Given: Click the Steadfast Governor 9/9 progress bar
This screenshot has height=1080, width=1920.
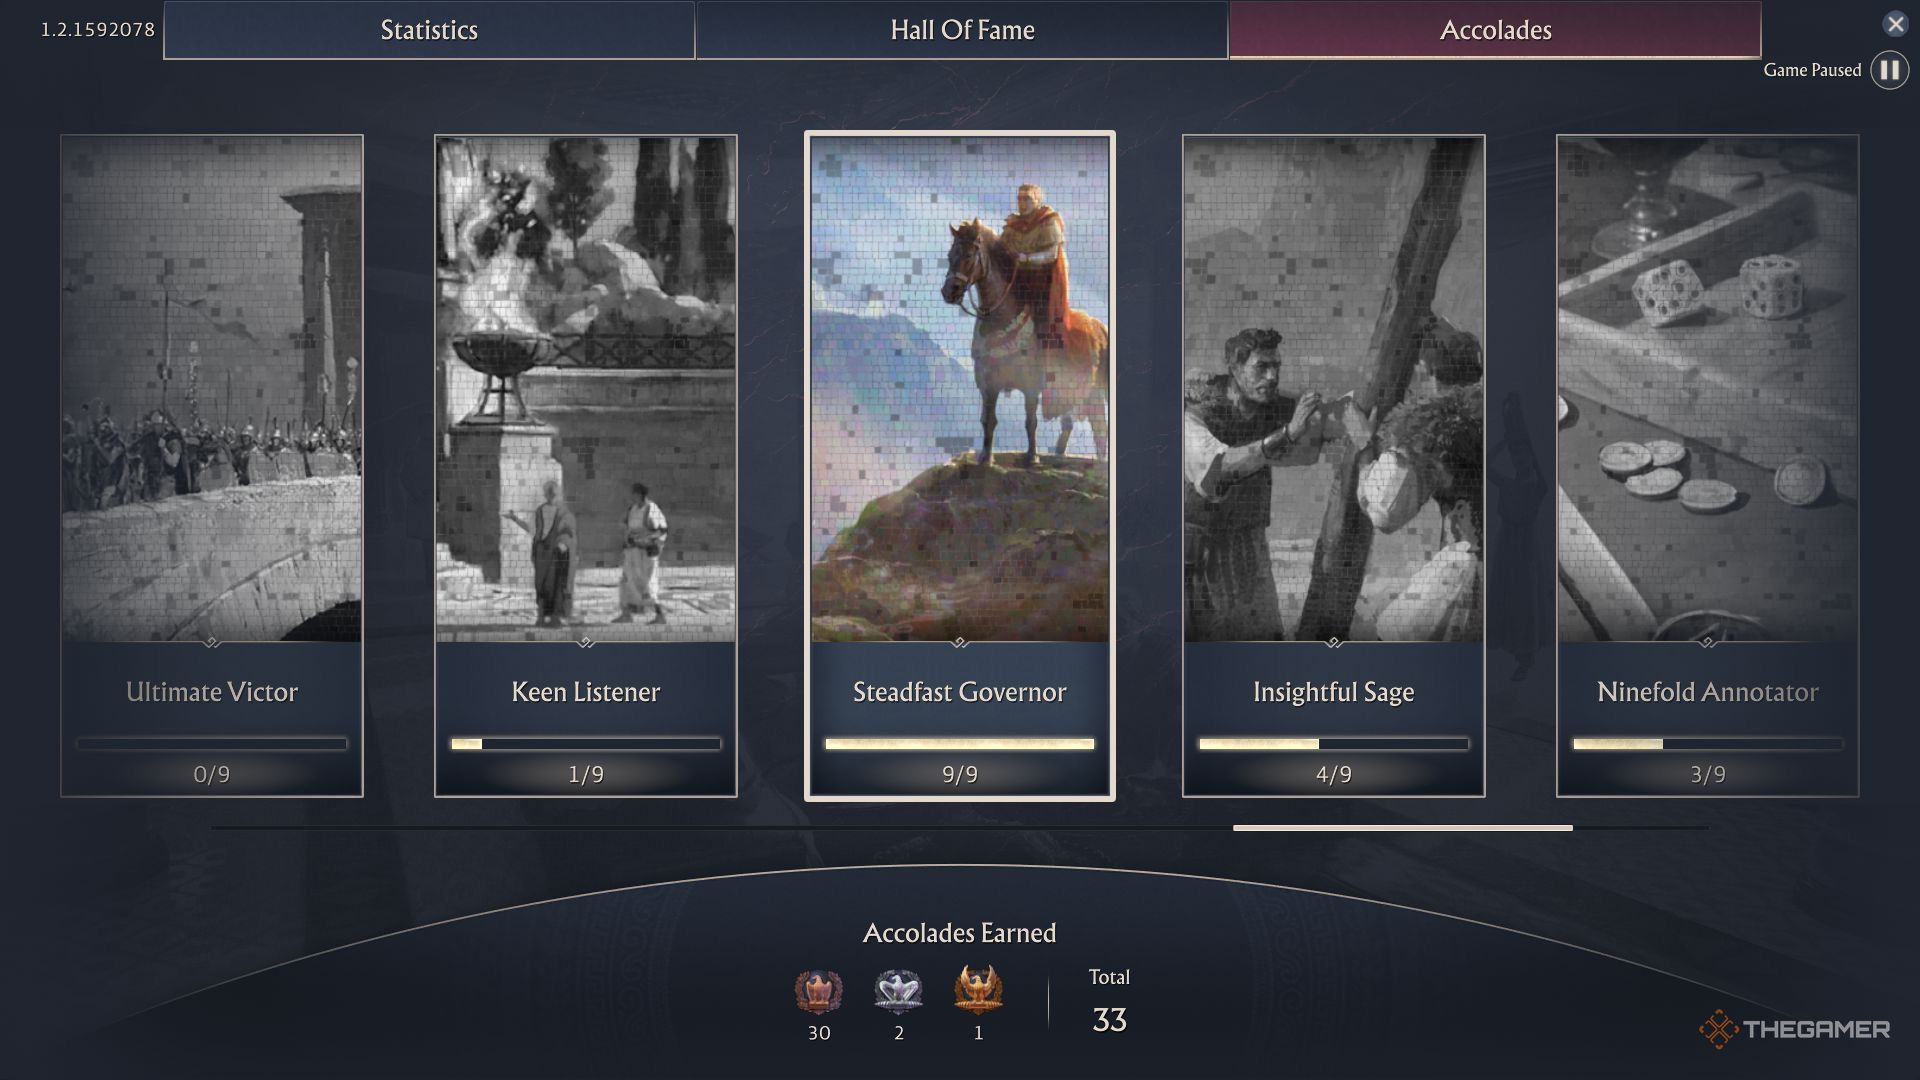Looking at the screenshot, I should point(960,744).
